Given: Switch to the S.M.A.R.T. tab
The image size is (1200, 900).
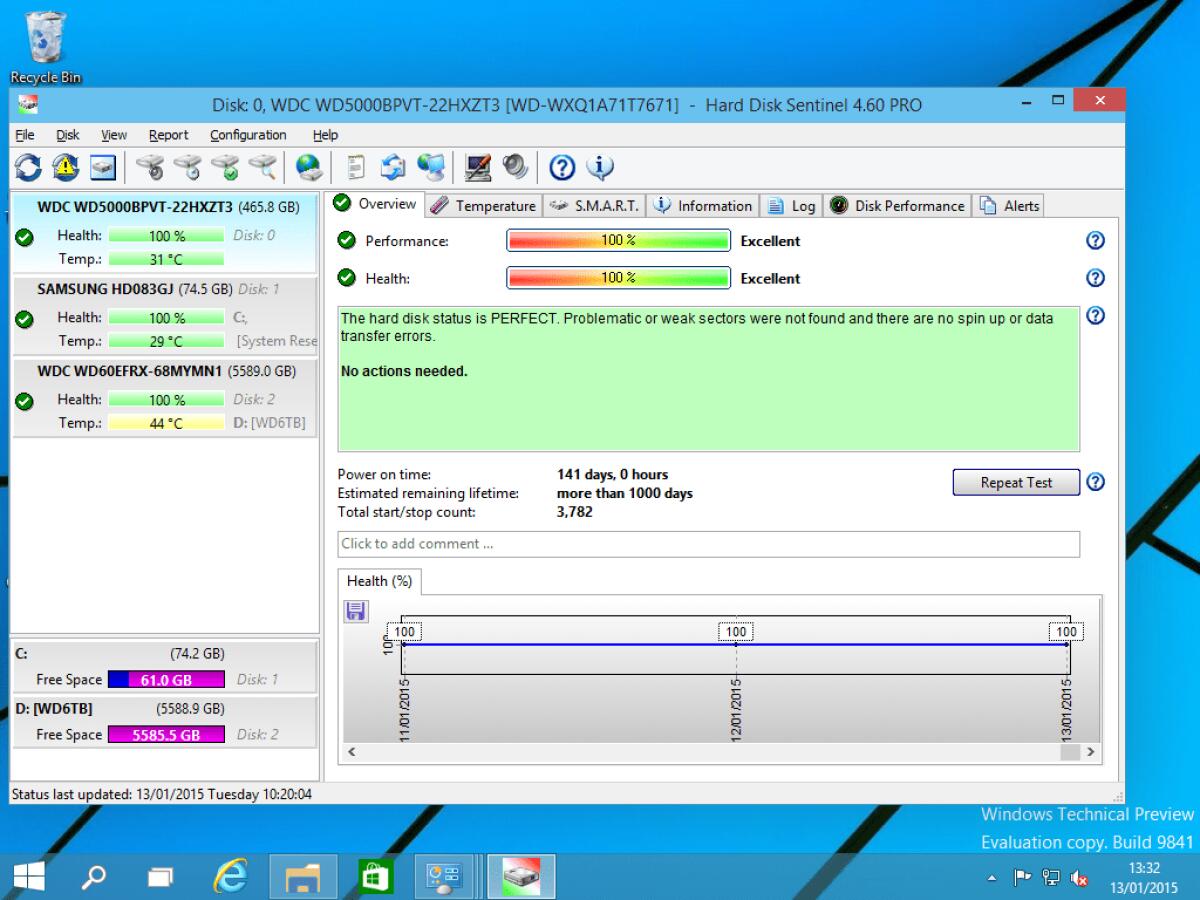Looking at the screenshot, I should coord(601,205).
